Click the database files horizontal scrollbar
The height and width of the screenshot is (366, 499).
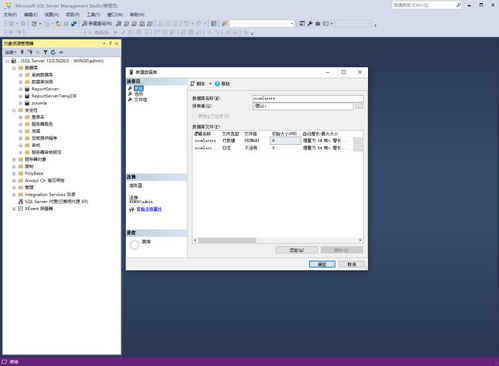click(278, 240)
